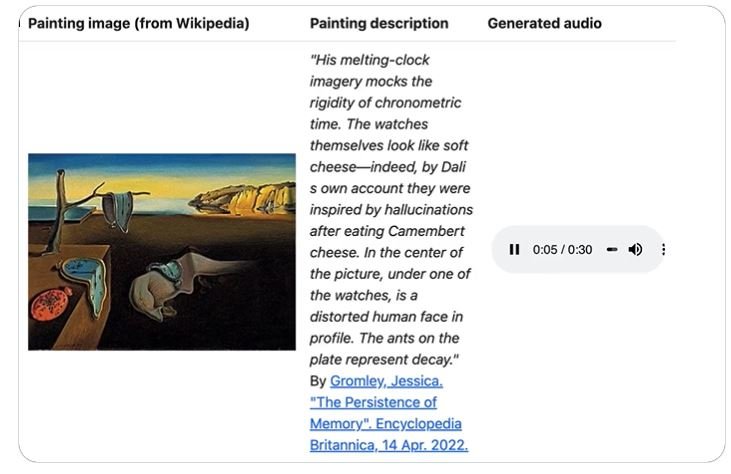Click the 'Generated audio' column header

pyautogui.click(x=544, y=23)
